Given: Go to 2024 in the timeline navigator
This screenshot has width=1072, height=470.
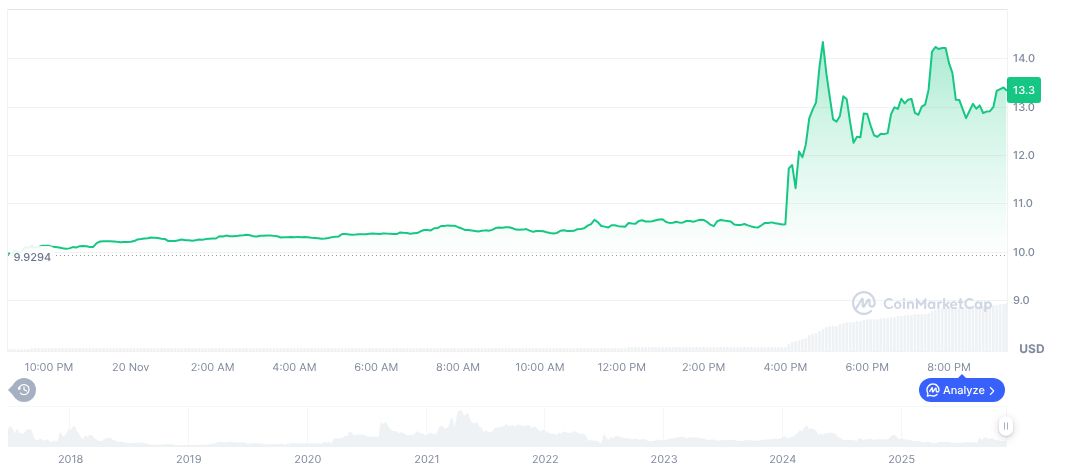Looking at the screenshot, I should [783, 459].
